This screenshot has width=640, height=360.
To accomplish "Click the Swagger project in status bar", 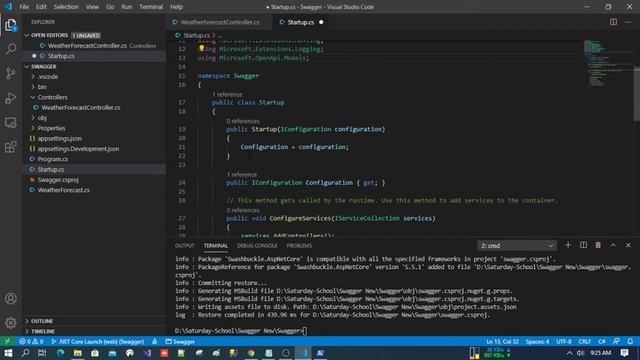I will [x=180, y=342].
